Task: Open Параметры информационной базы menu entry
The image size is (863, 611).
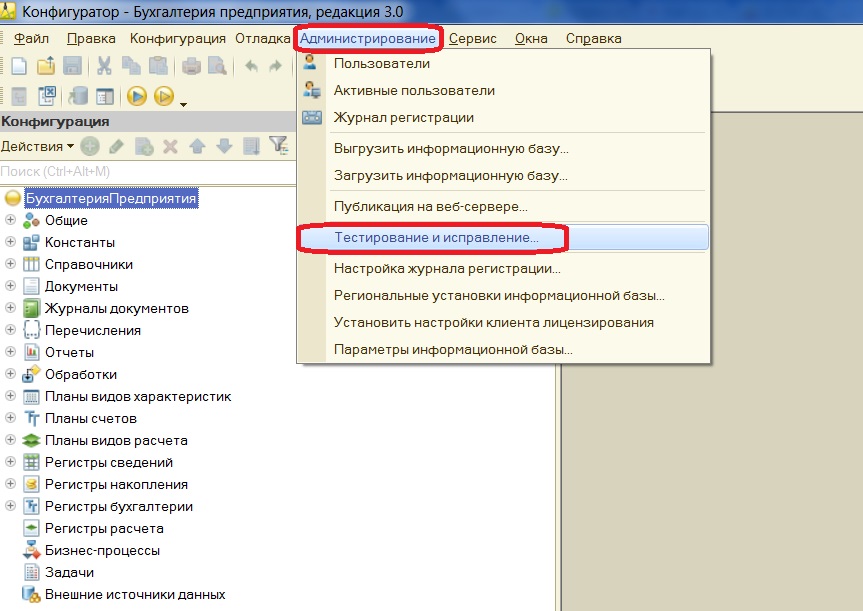Action: coord(502,350)
